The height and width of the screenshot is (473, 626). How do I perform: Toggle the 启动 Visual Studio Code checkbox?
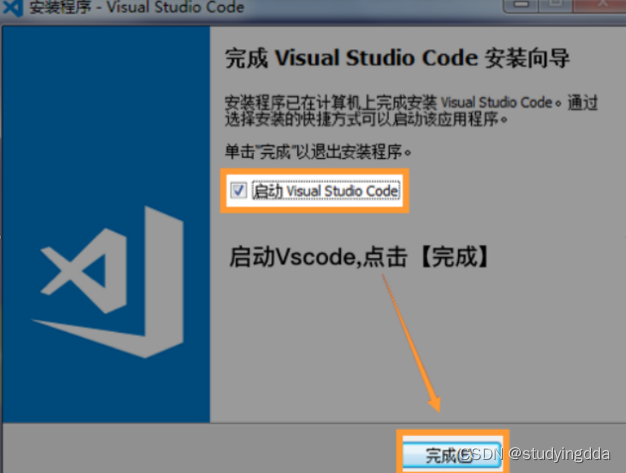[239, 190]
